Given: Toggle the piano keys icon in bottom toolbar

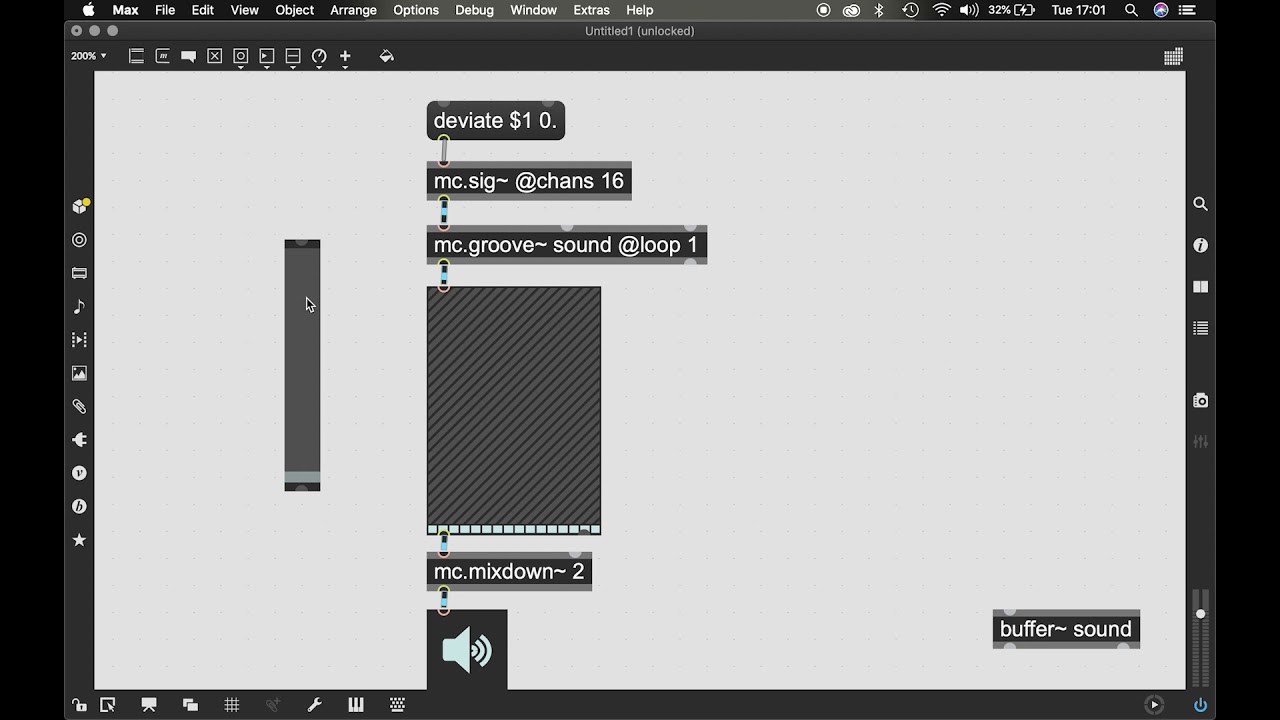Looking at the screenshot, I should coord(356,705).
